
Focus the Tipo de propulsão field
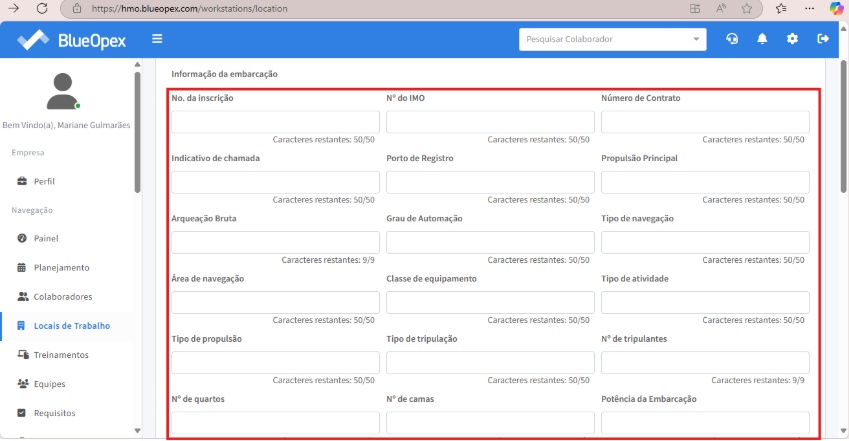pyautogui.click(x=275, y=362)
